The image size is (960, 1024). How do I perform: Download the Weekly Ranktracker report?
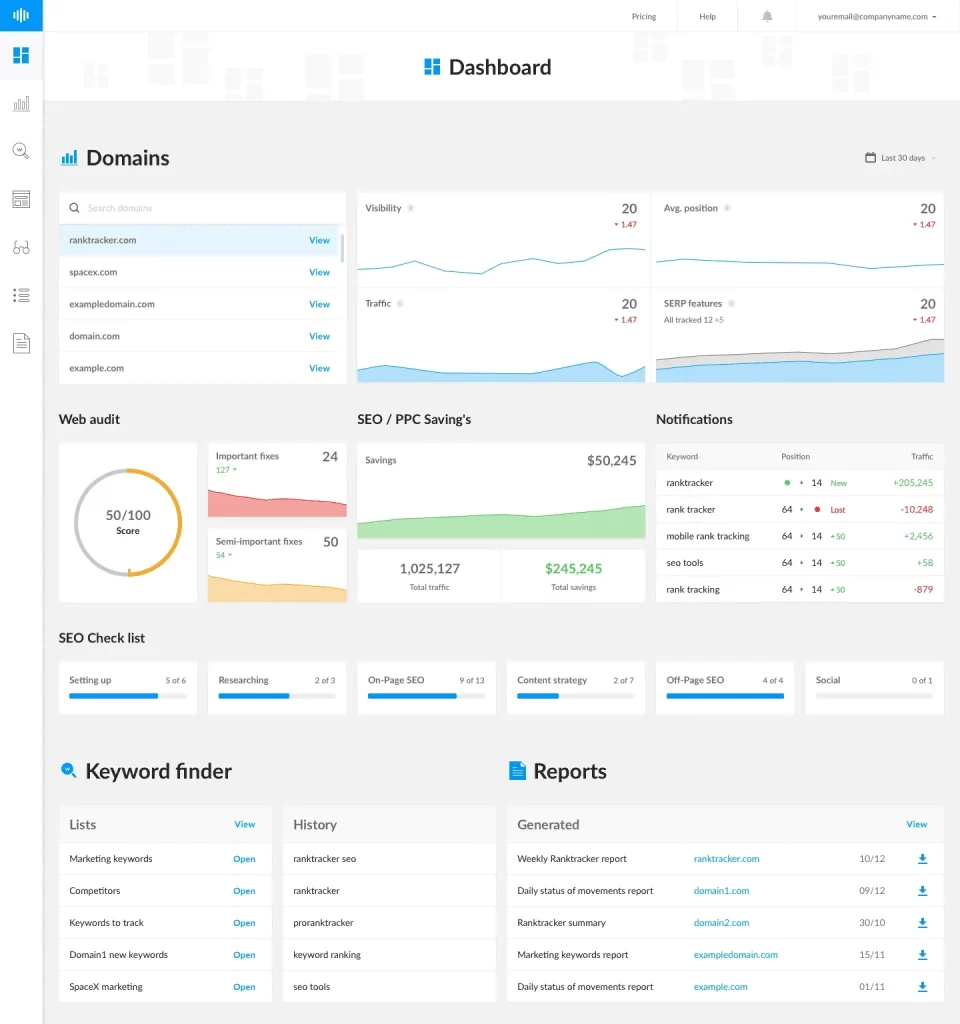(x=922, y=858)
